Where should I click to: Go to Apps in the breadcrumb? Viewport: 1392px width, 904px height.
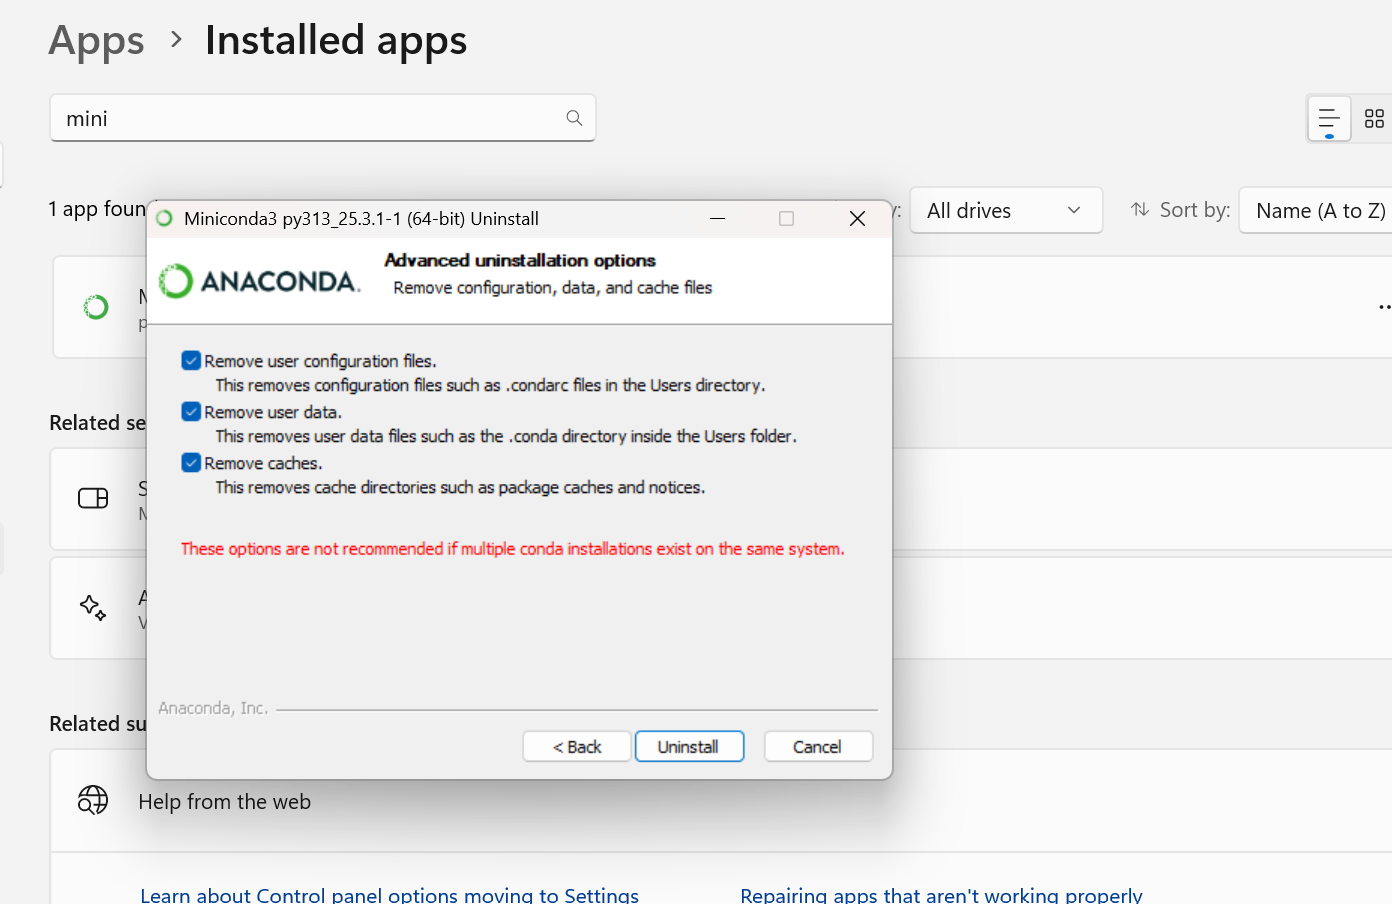pyautogui.click(x=97, y=41)
